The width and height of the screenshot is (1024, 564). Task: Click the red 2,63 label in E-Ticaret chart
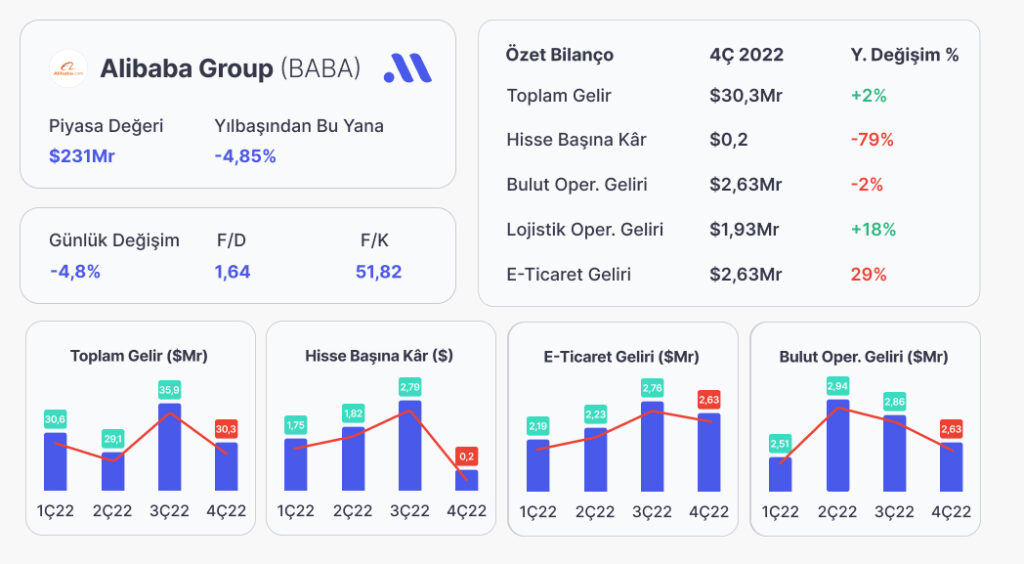709,400
